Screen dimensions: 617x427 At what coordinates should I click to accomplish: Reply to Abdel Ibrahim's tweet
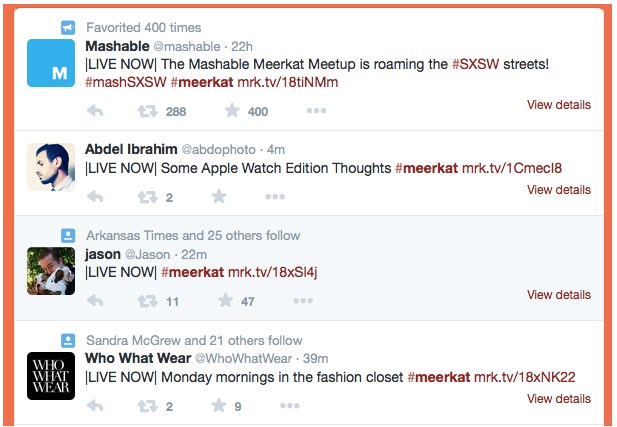[x=96, y=197]
